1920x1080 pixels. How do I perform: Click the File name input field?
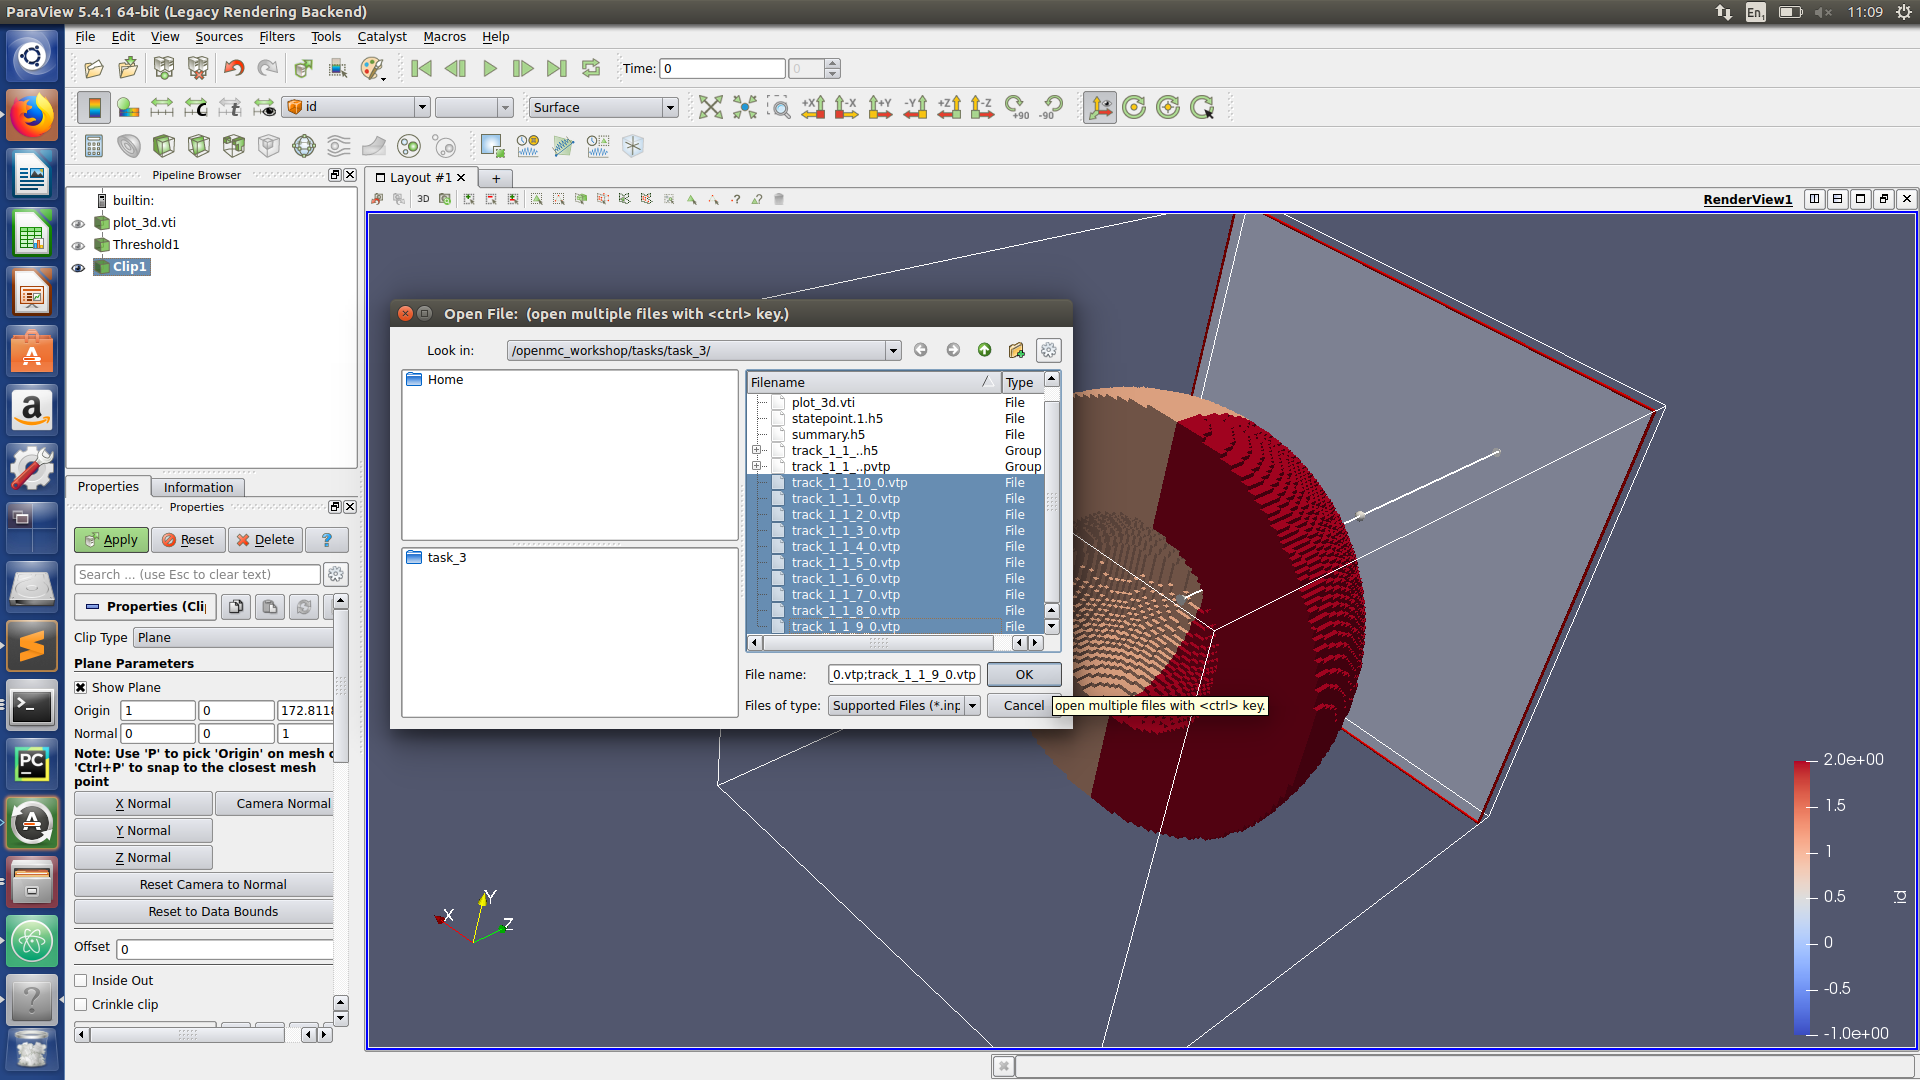903,674
